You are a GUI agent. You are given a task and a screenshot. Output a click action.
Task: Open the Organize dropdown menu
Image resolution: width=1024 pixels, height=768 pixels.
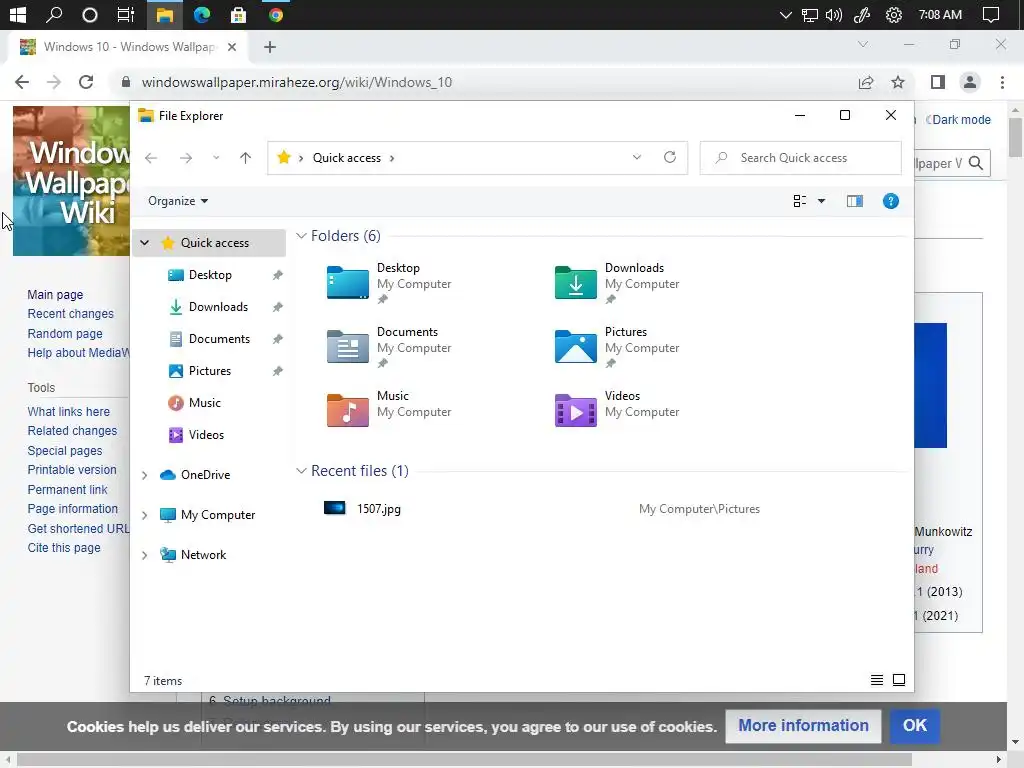[178, 201]
